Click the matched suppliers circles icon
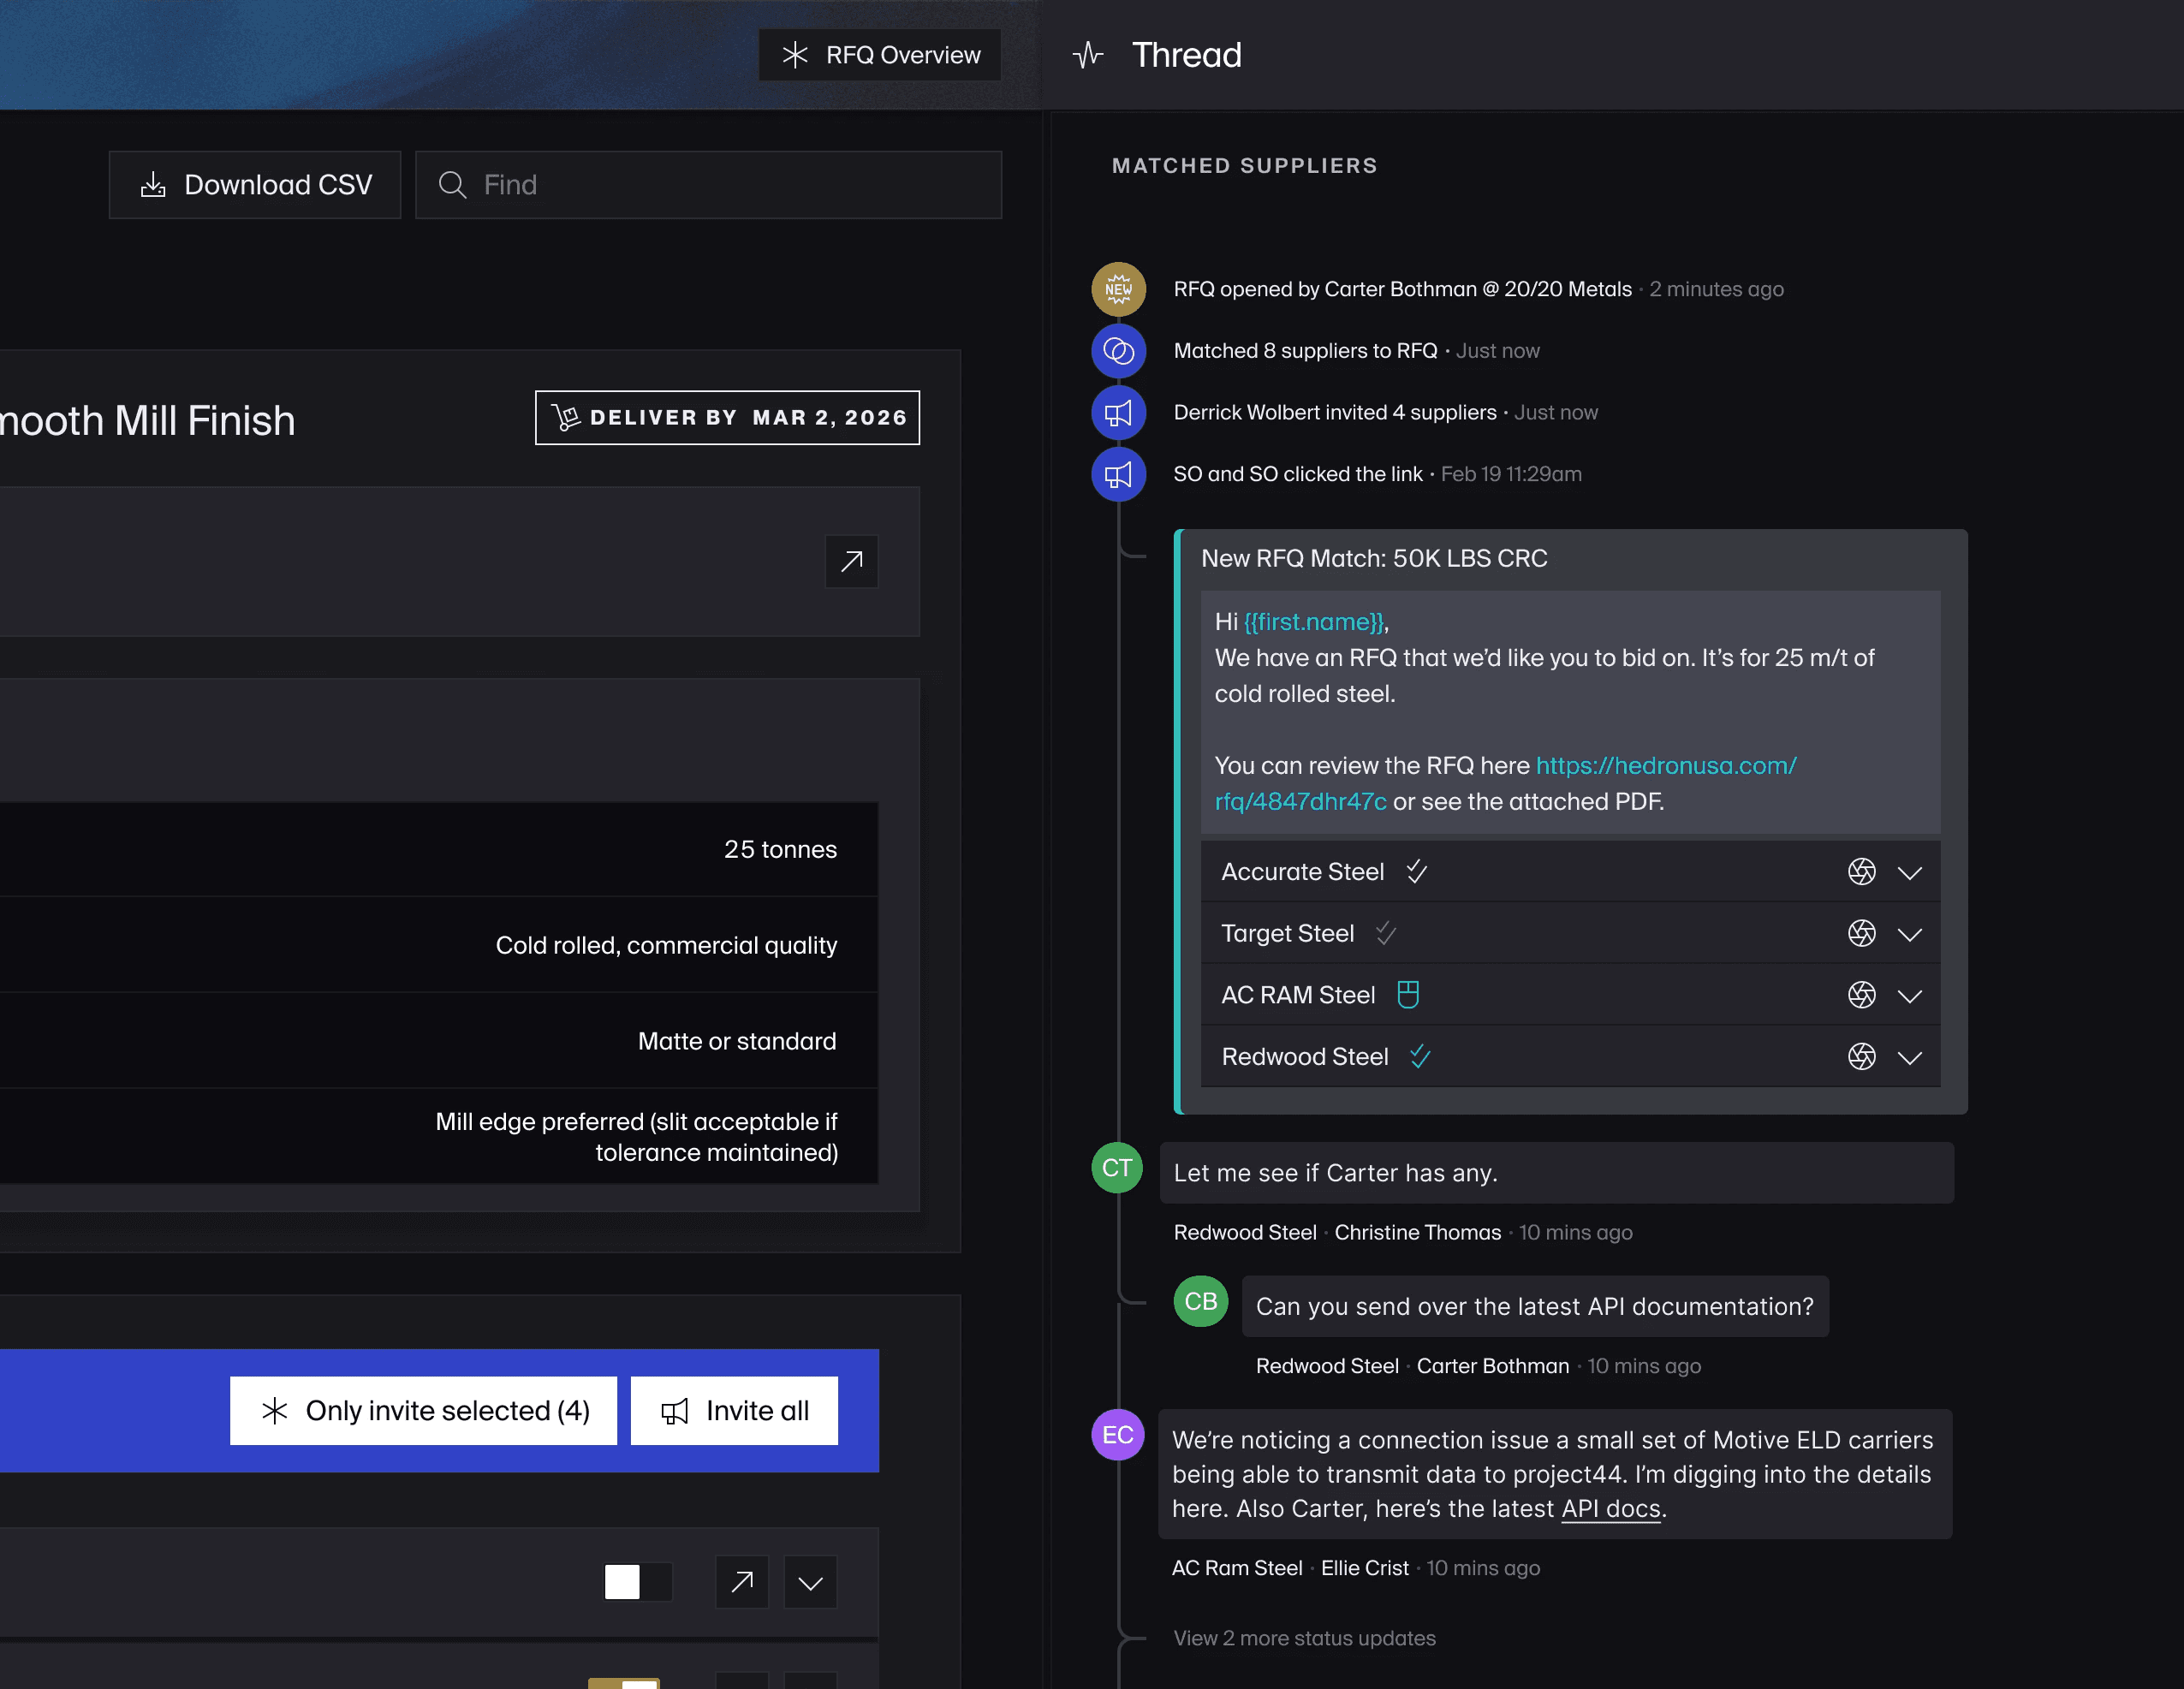This screenshot has height=1689, width=2184. (1118, 351)
